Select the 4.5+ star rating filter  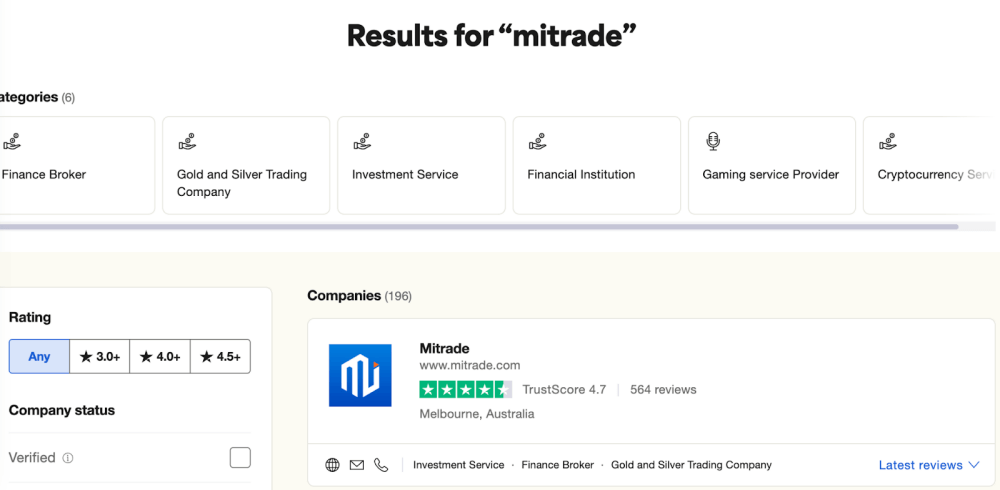[220, 356]
